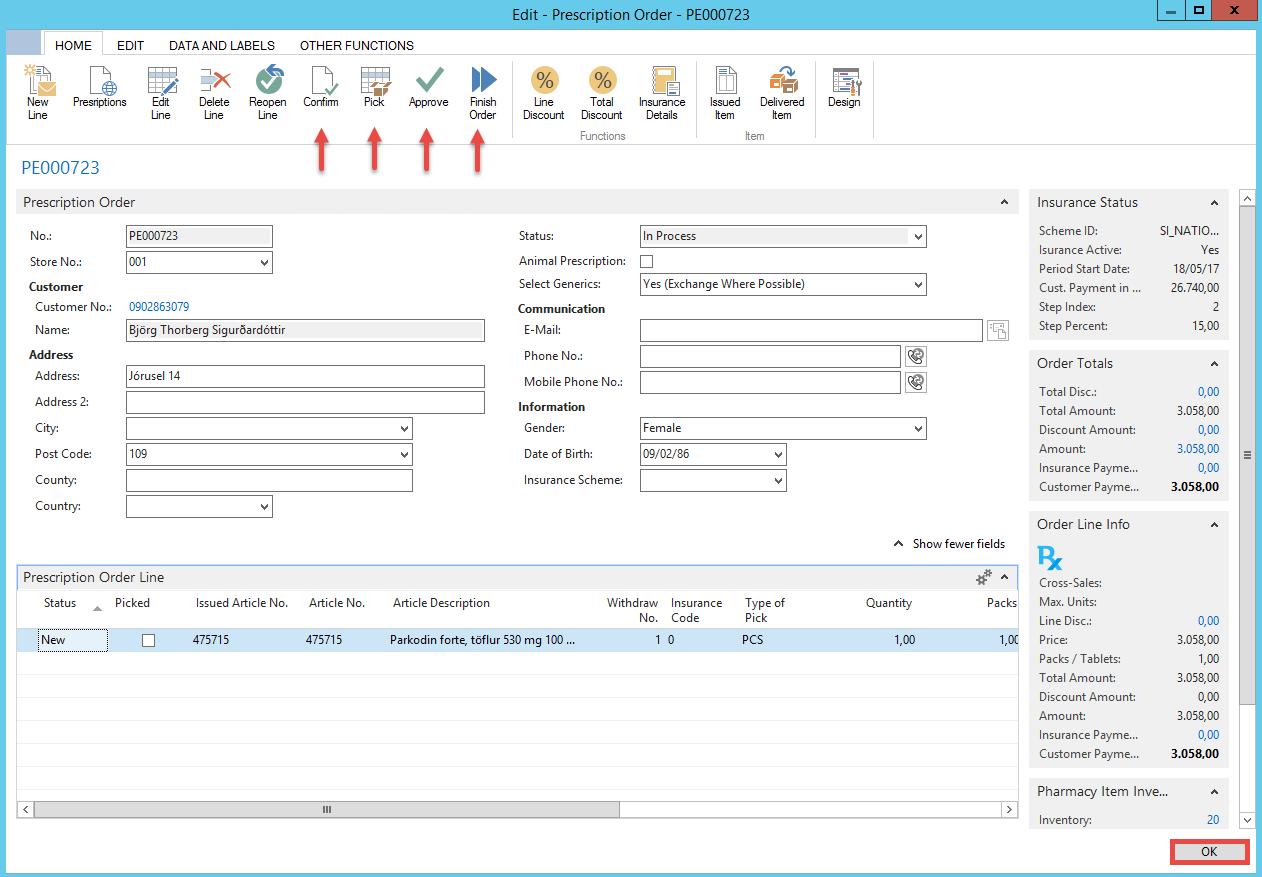
Task: Open the Prescriptions list icon
Action: pos(100,82)
